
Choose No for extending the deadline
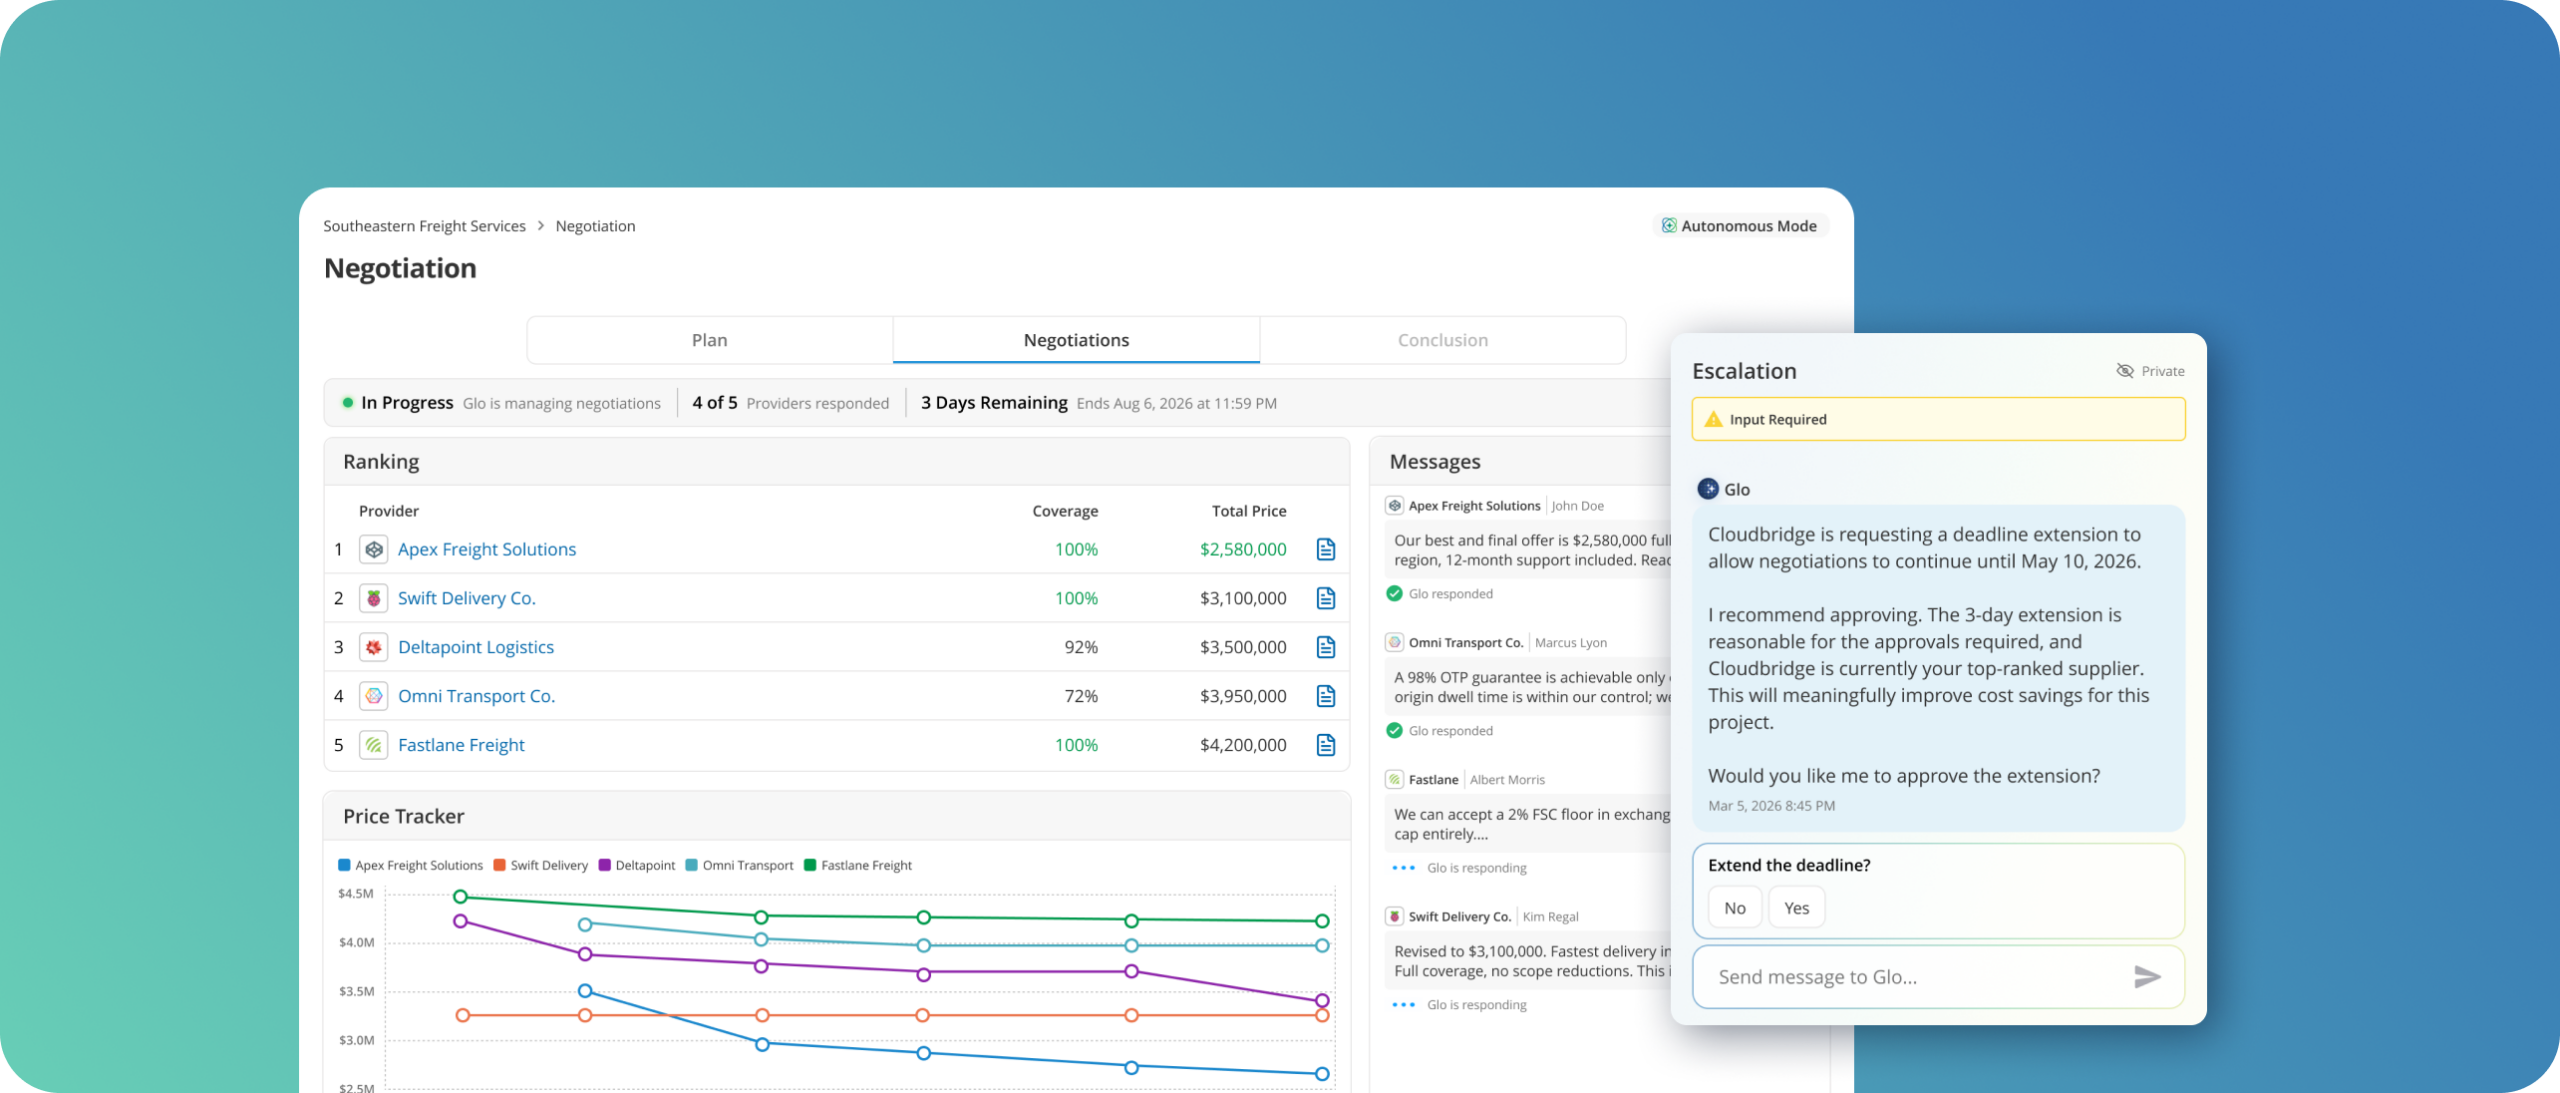click(1735, 908)
